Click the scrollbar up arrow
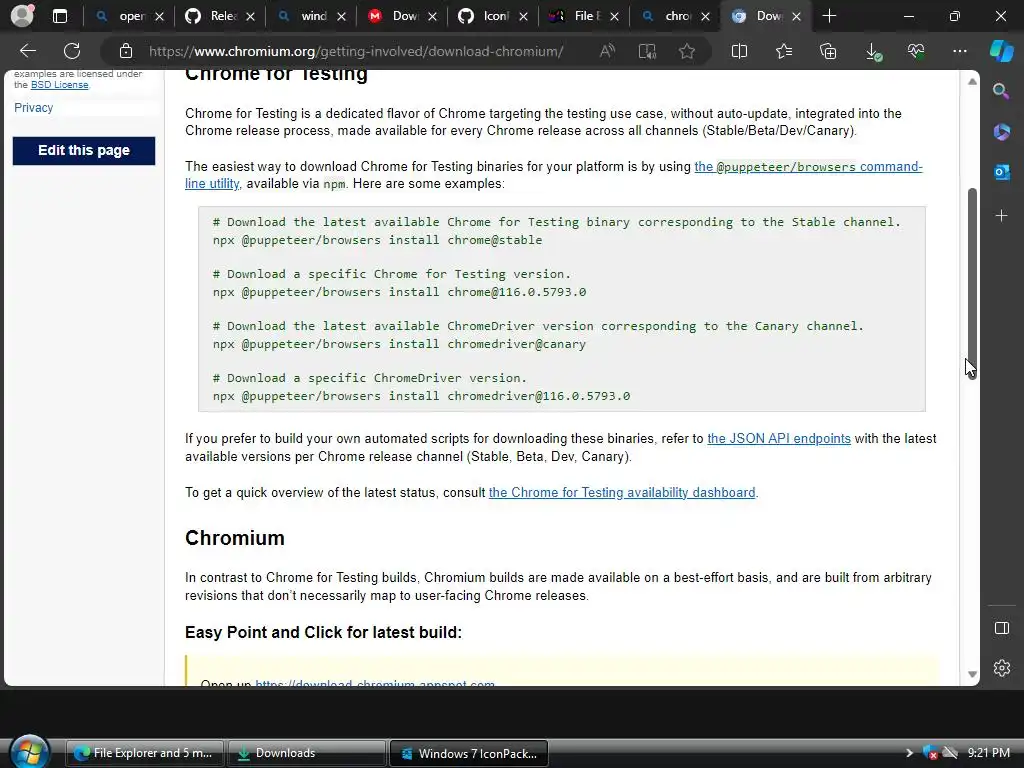 (972, 82)
